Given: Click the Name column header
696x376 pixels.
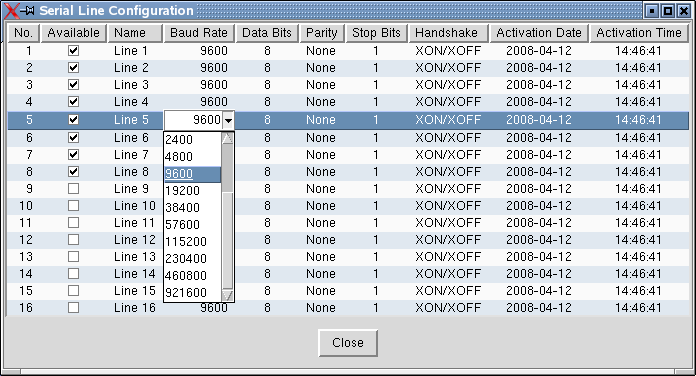Looking at the screenshot, I should pos(135,33).
